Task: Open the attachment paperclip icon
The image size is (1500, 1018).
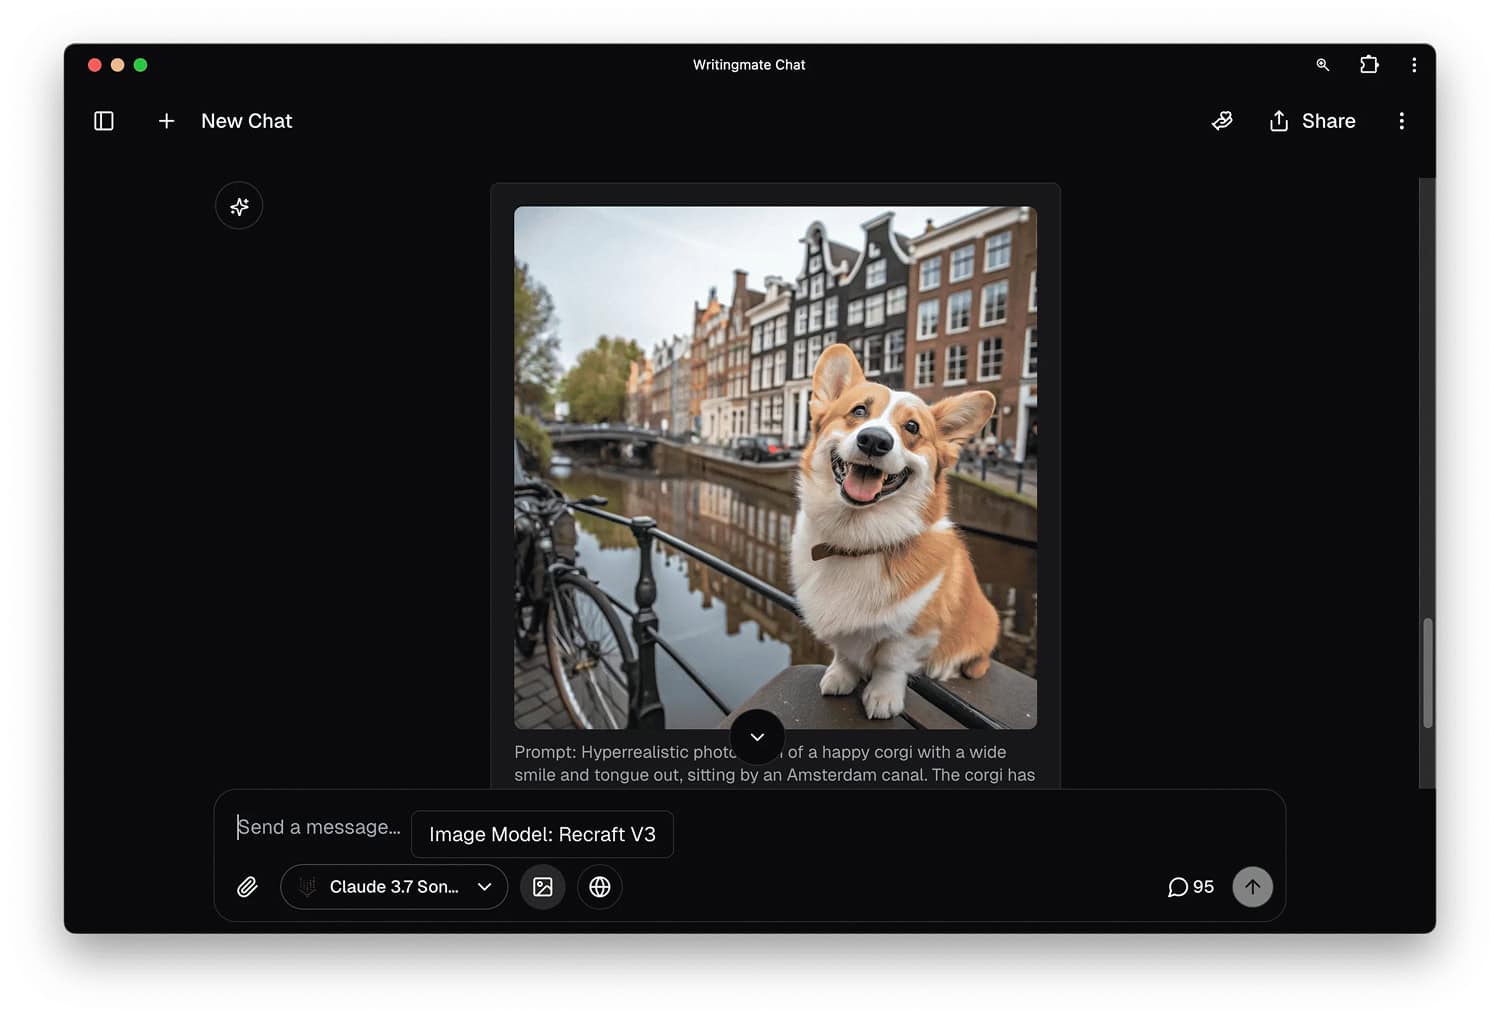Action: (x=247, y=887)
